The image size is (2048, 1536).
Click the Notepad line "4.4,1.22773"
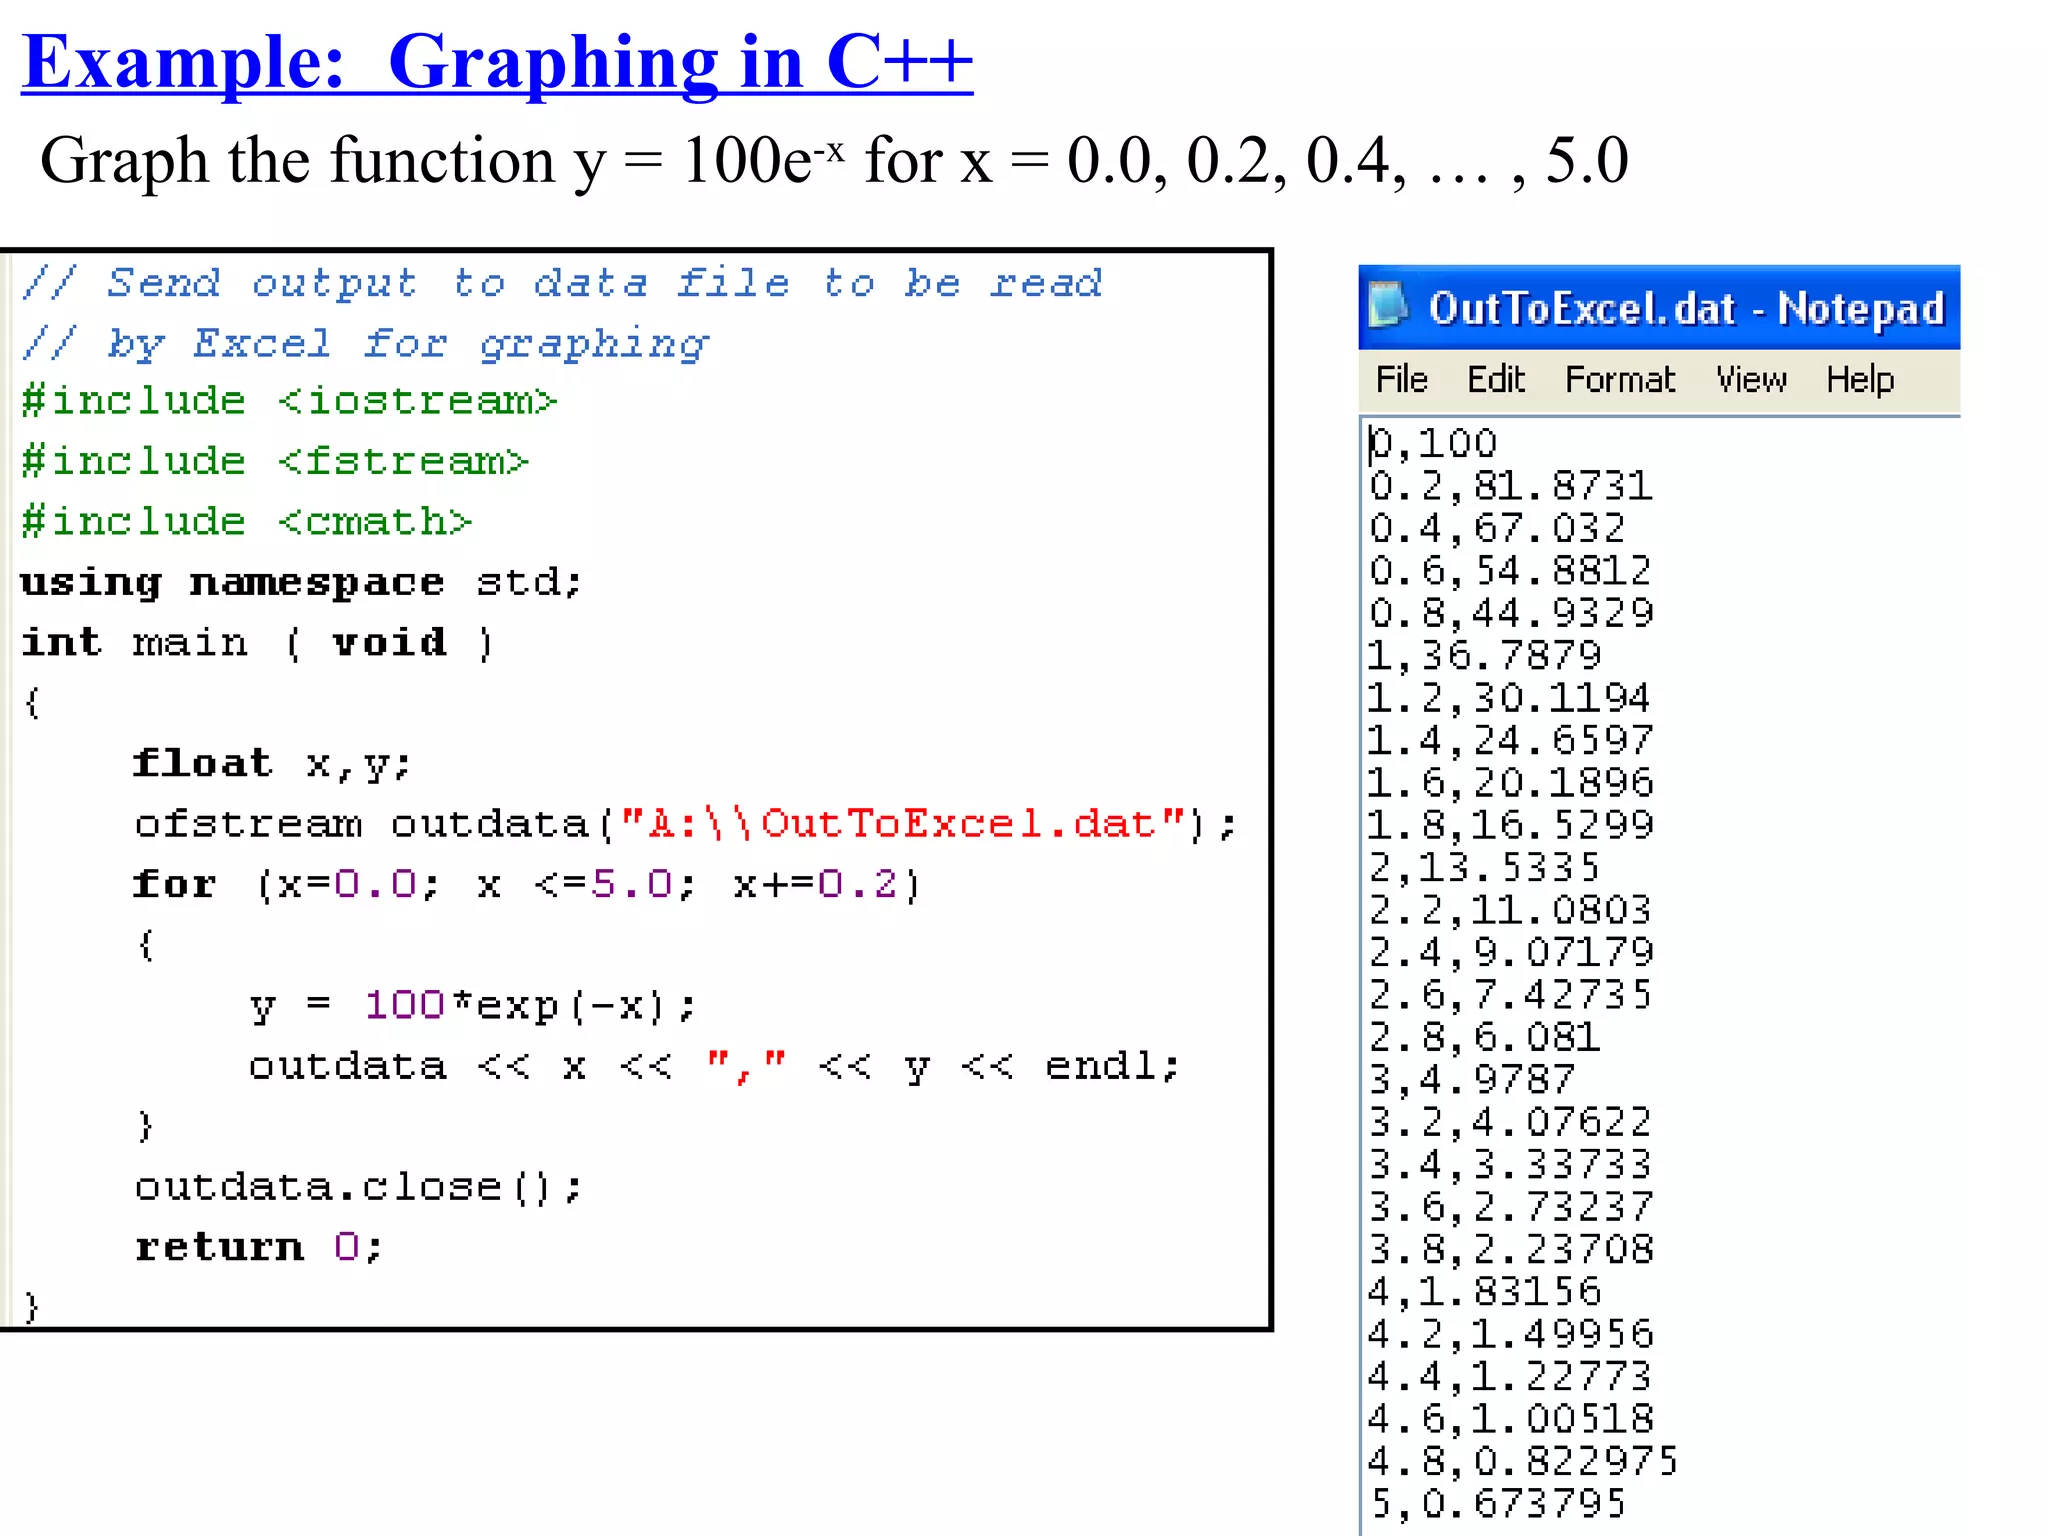[x=1510, y=1378]
